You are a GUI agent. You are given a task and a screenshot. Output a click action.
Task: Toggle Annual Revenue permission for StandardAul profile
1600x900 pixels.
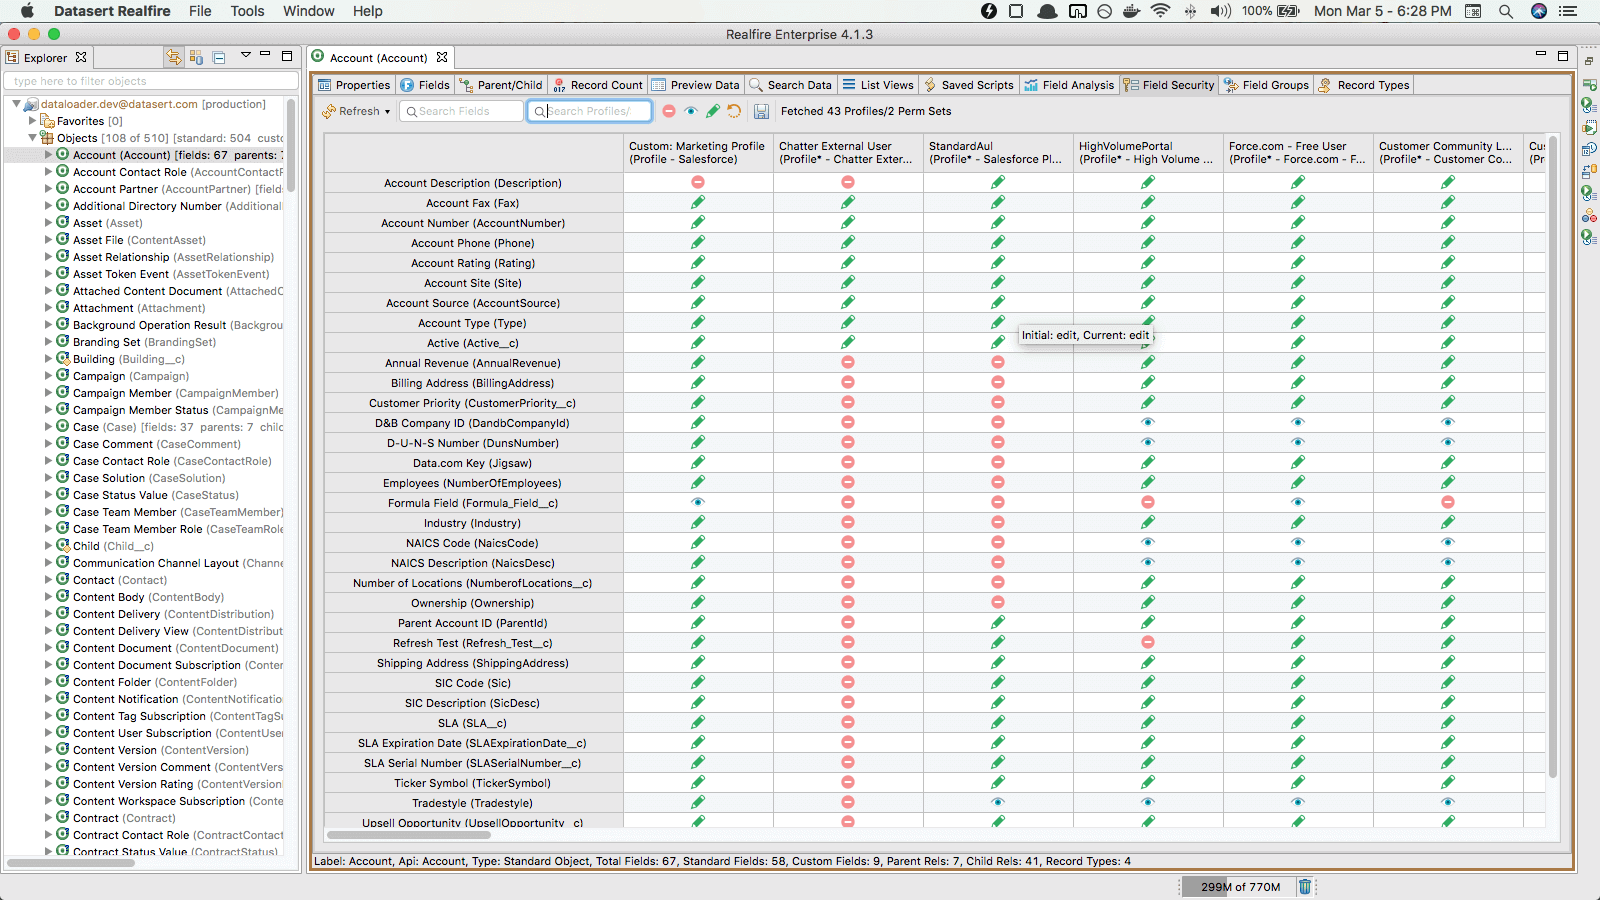(998, 362)
